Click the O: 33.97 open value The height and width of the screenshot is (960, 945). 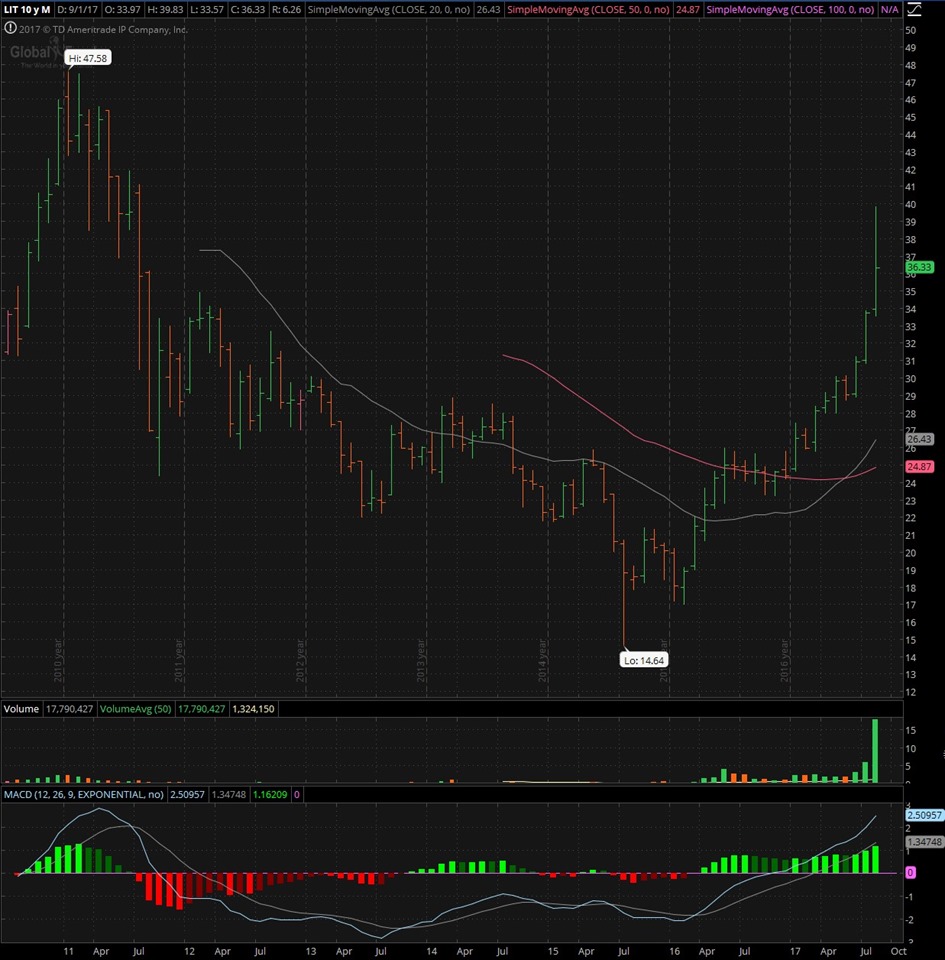[x=122, y=9]
